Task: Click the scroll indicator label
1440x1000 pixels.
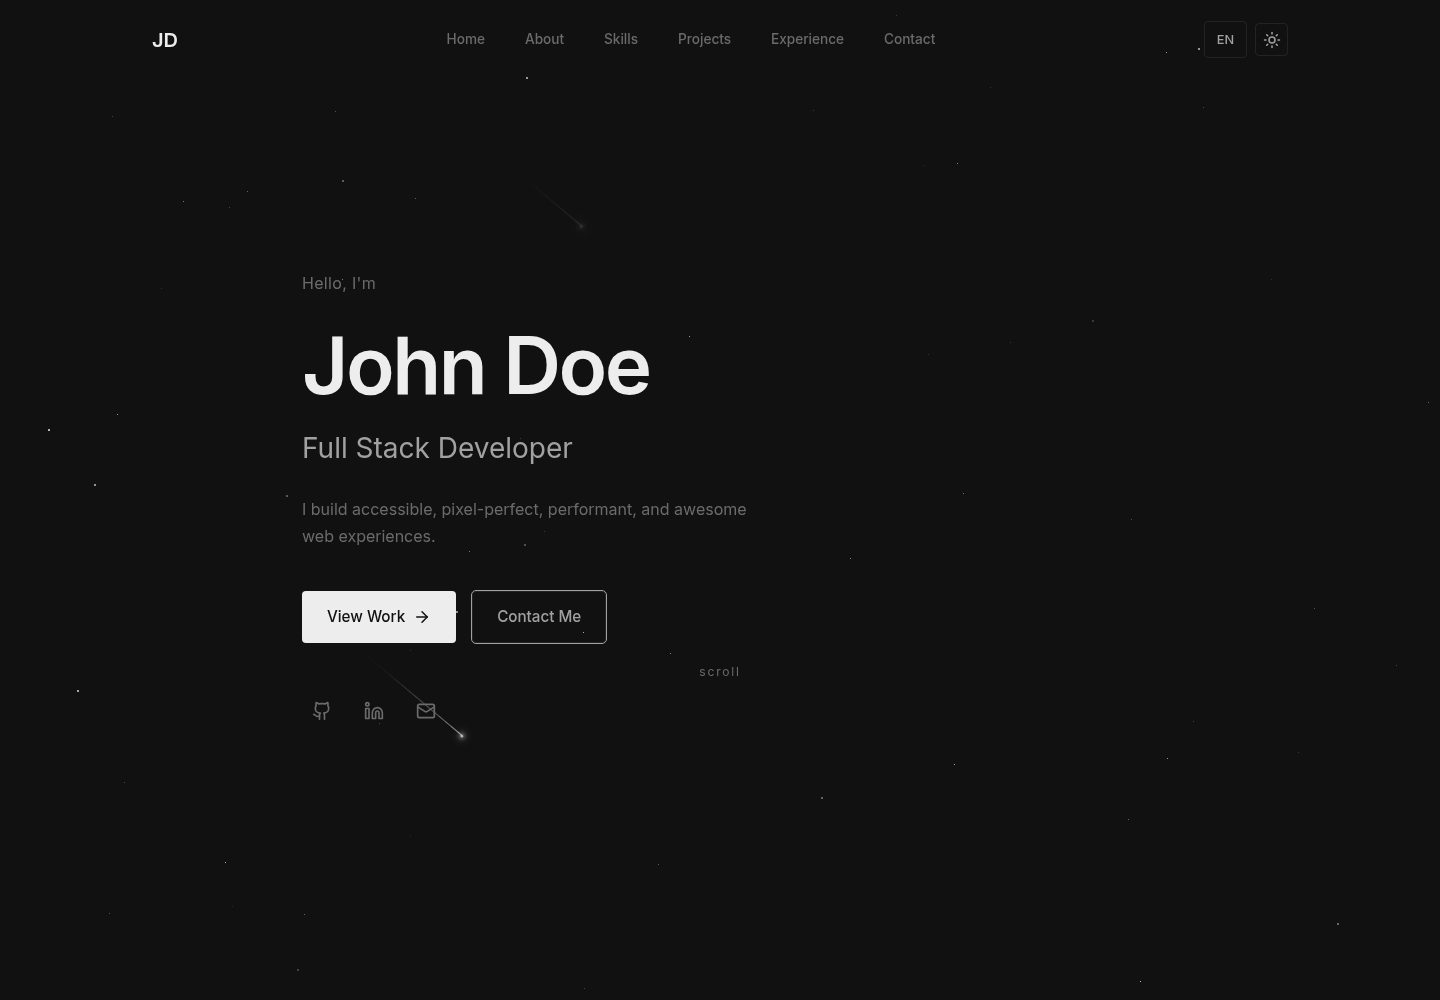Action: click(x=720, y=672)
